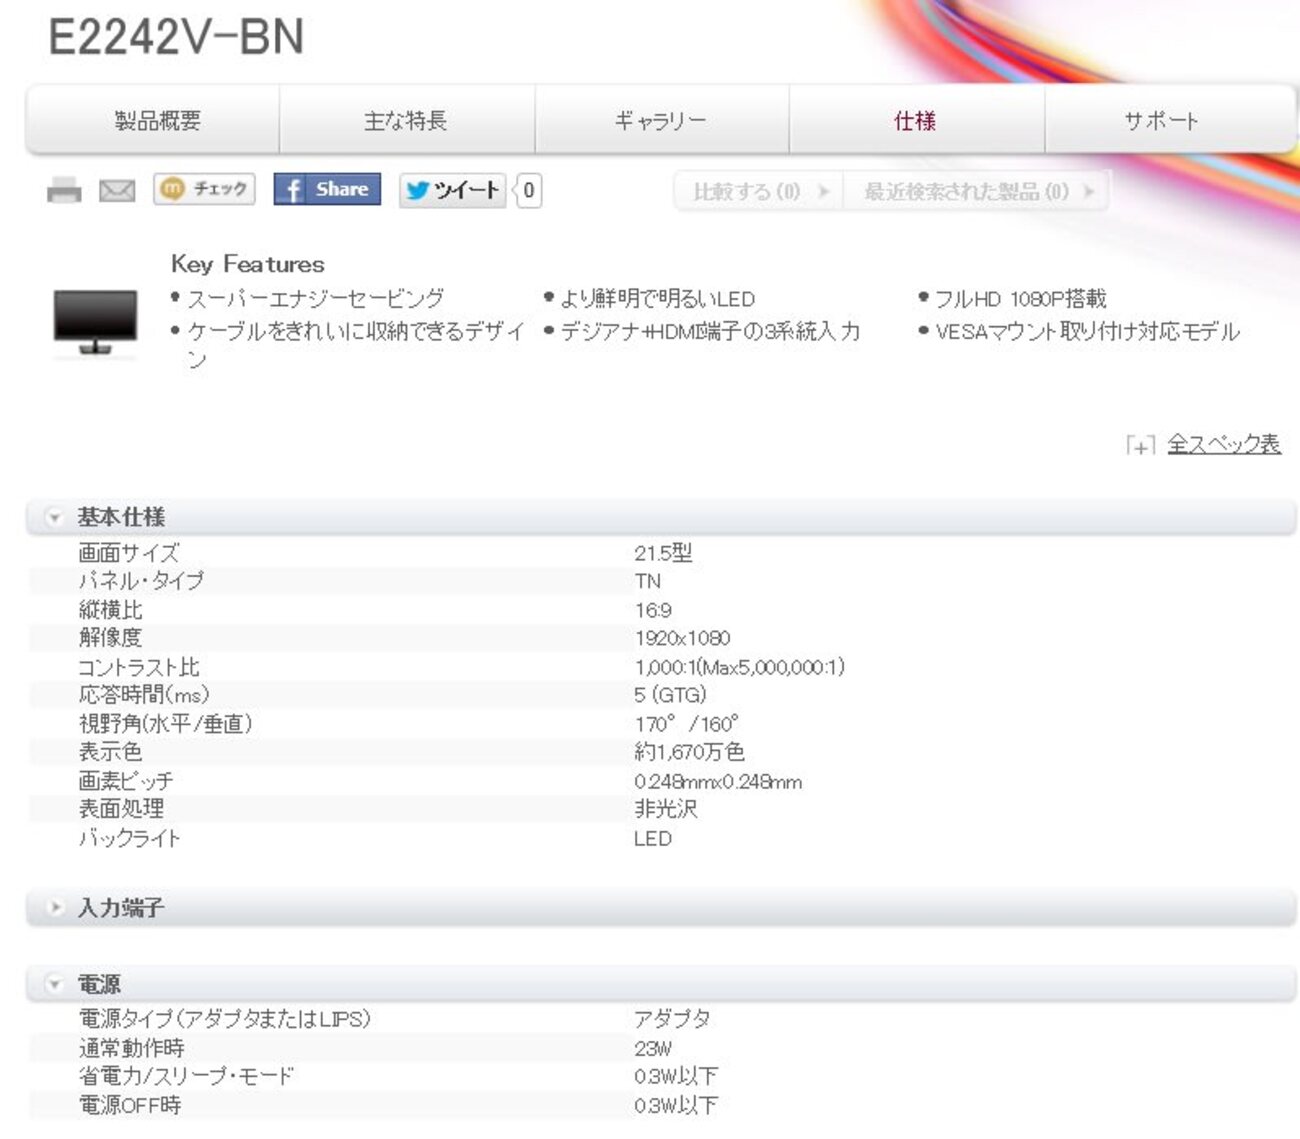This screenshot has width=1300, height=1139.
Task: Click the フルHD 1080P搭載 feature text
Action: pos(1021,298)
